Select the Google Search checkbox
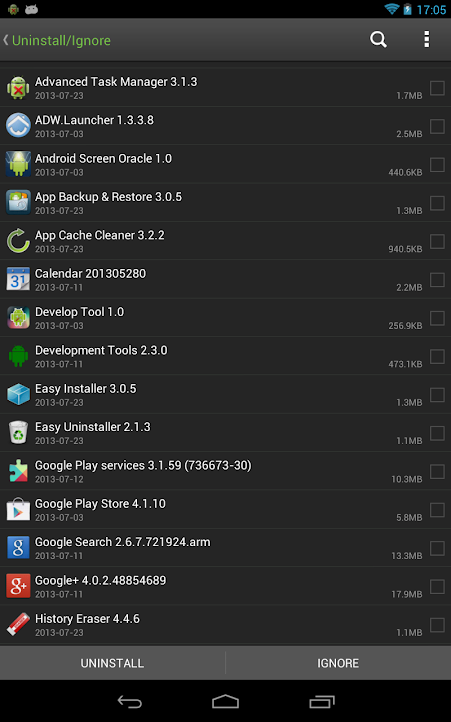This screenshot has height=722, width=451. [x=437, y=548]
